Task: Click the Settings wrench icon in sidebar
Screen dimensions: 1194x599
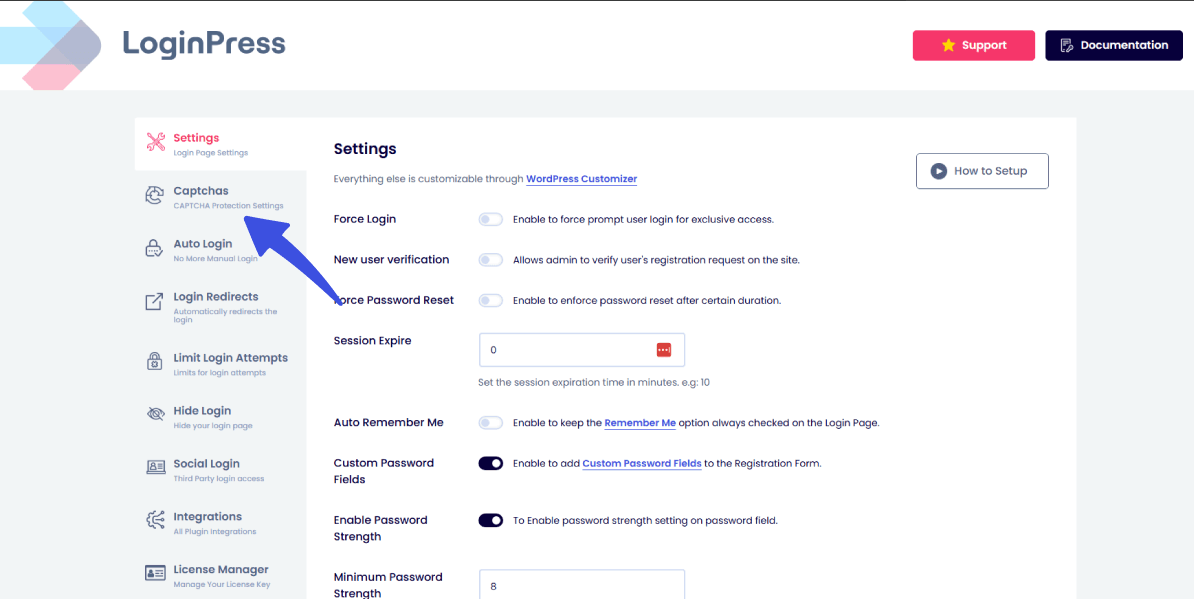Action: [x=155, y=142]
